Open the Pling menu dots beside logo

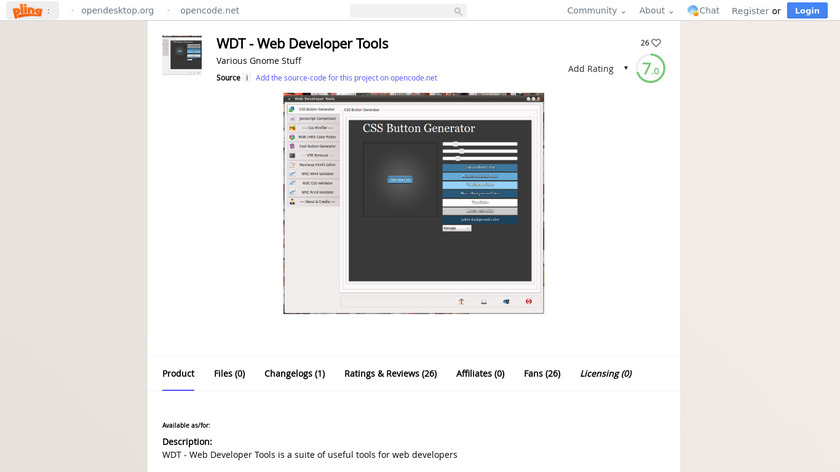point(47,10)
